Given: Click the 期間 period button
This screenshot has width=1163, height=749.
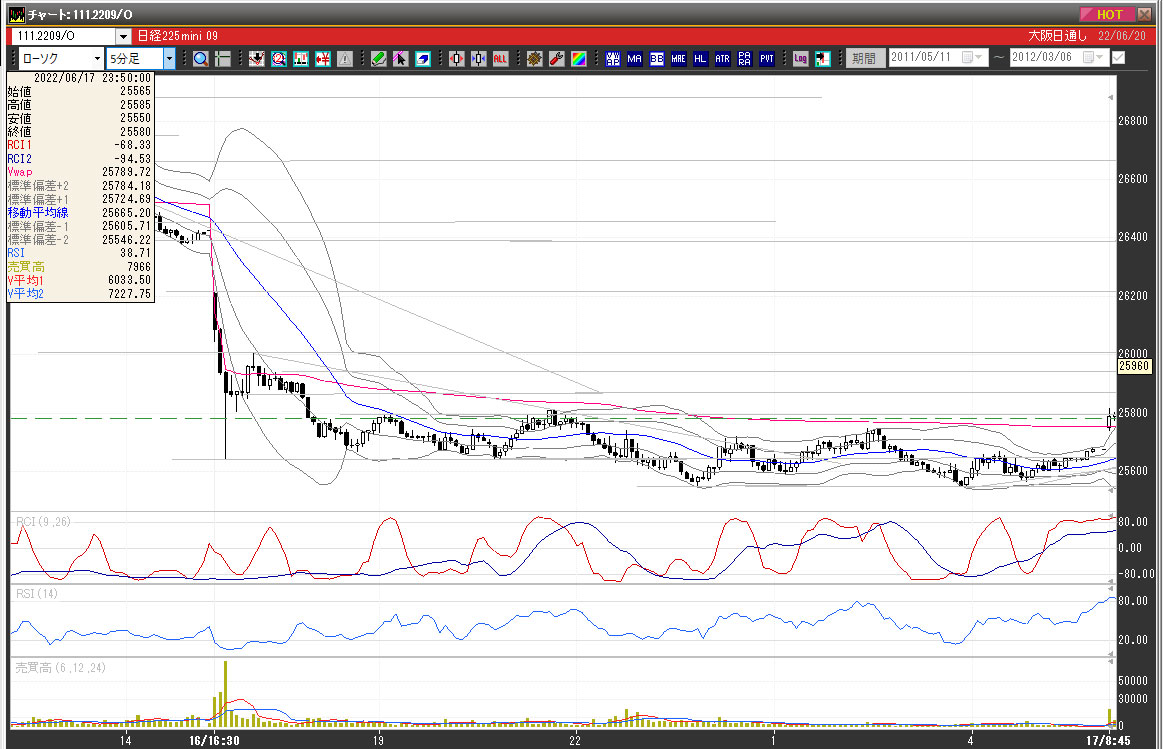Looking at the screenshot, I should point(865,58).
